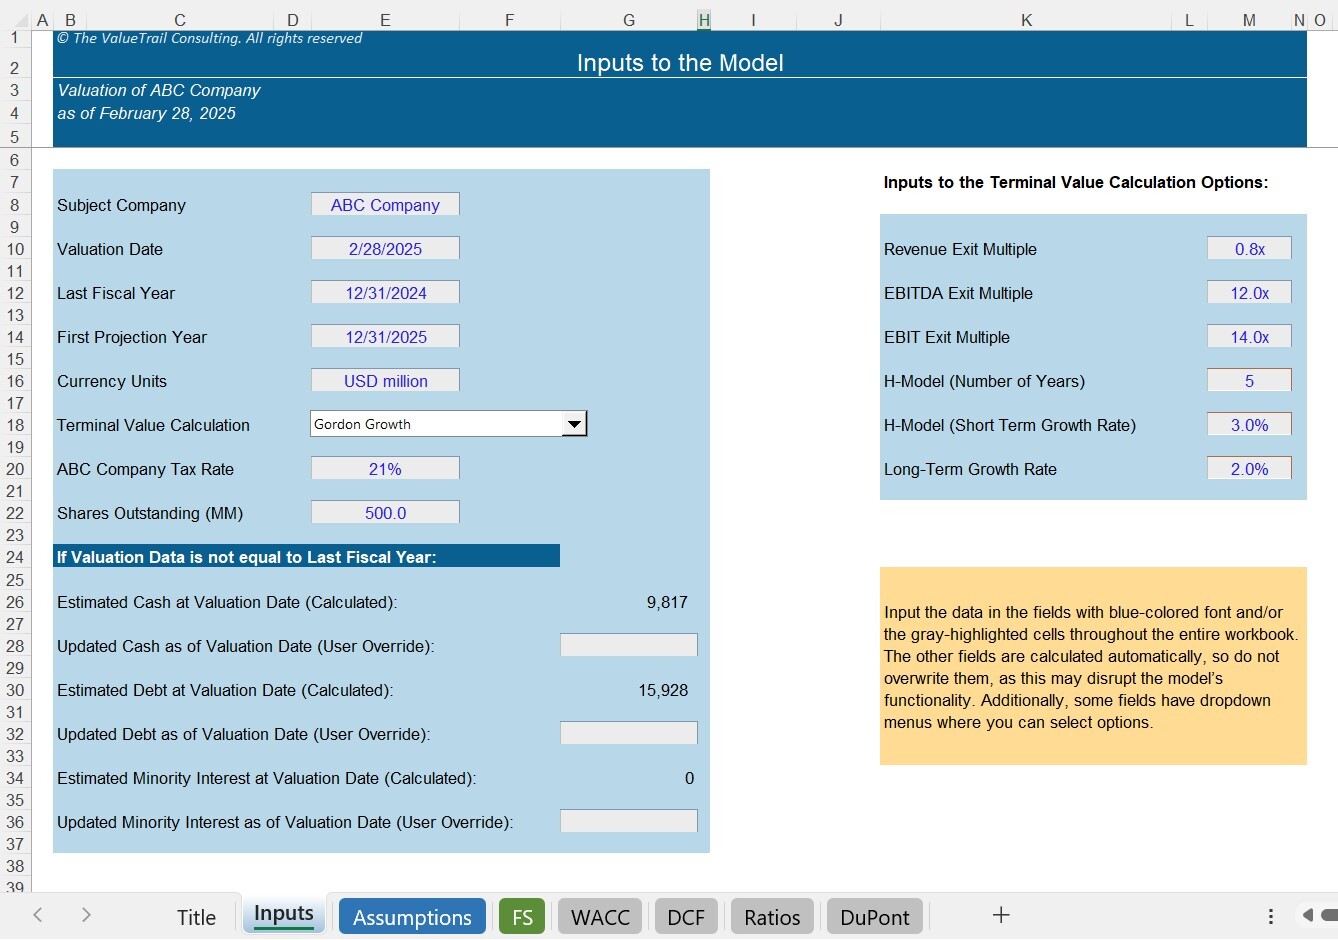Click the Updated Cash User Override field

point(628,645)
